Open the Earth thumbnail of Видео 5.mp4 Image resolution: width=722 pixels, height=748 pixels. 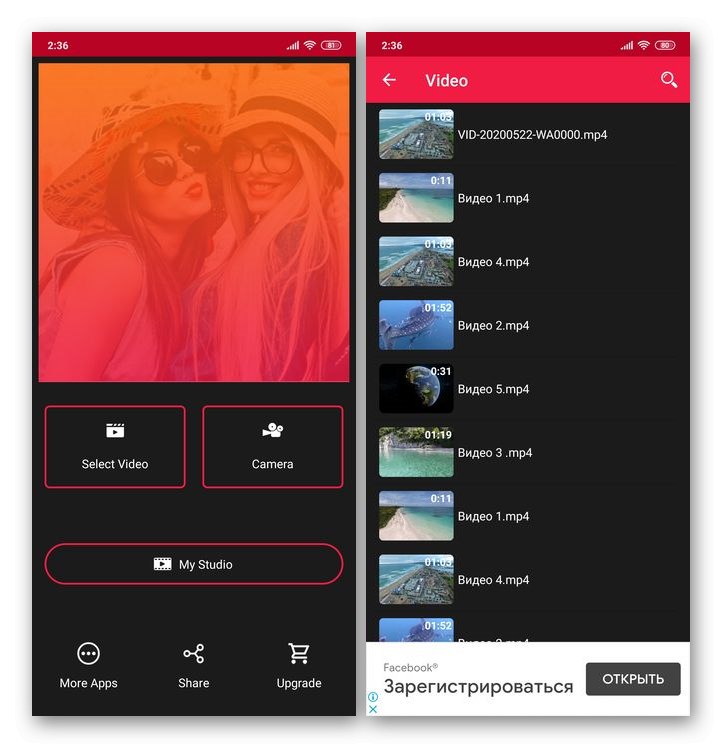[416, 388]
